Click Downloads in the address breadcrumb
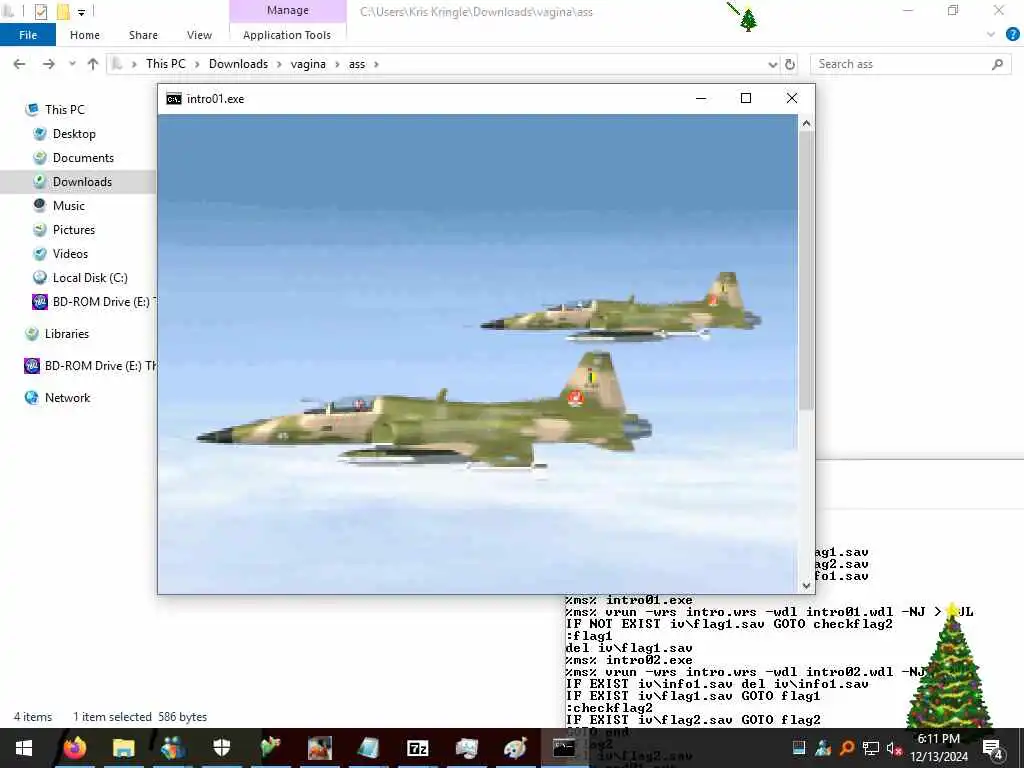Image resolution: width=1024 pixels, height=768 pixels. click(x=238, y=64)
